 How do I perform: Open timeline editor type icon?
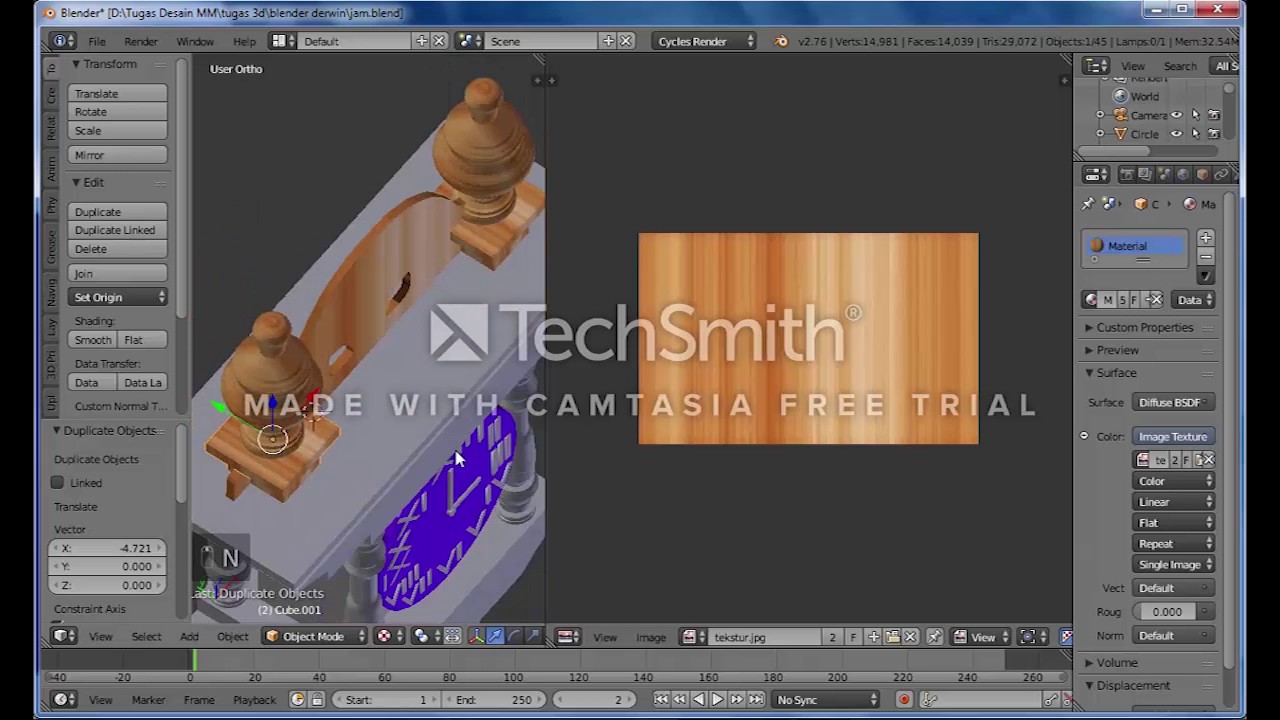tap(64, 700)
